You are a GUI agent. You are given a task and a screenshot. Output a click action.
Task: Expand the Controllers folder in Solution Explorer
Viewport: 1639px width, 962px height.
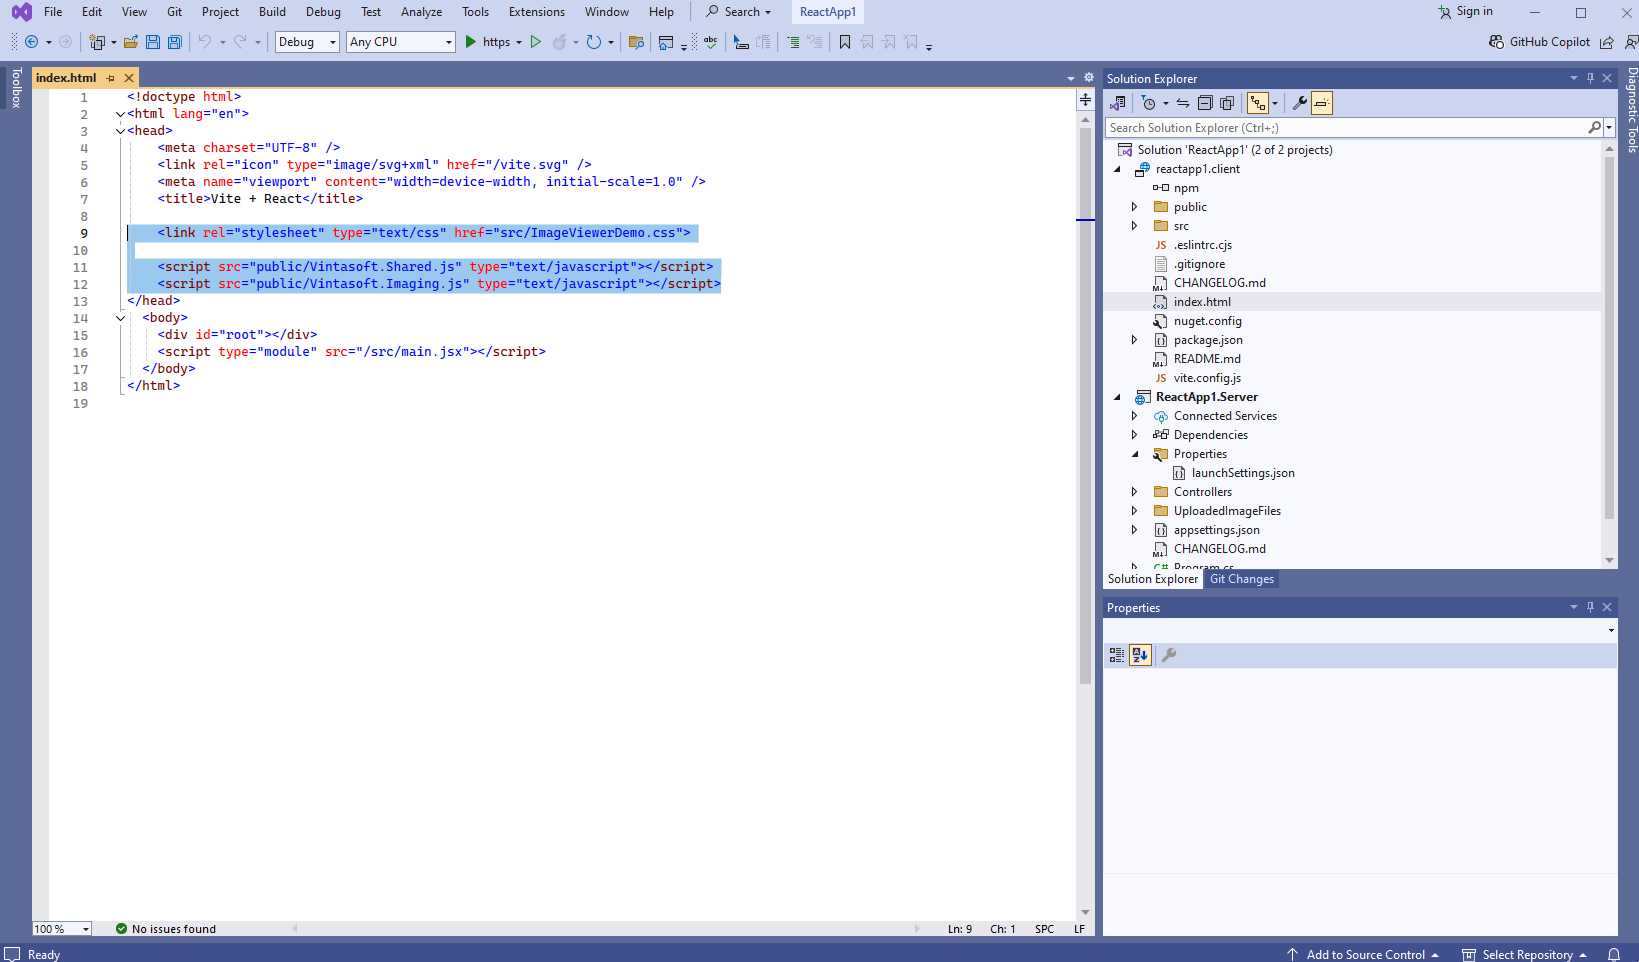(x=1134, y=492)
